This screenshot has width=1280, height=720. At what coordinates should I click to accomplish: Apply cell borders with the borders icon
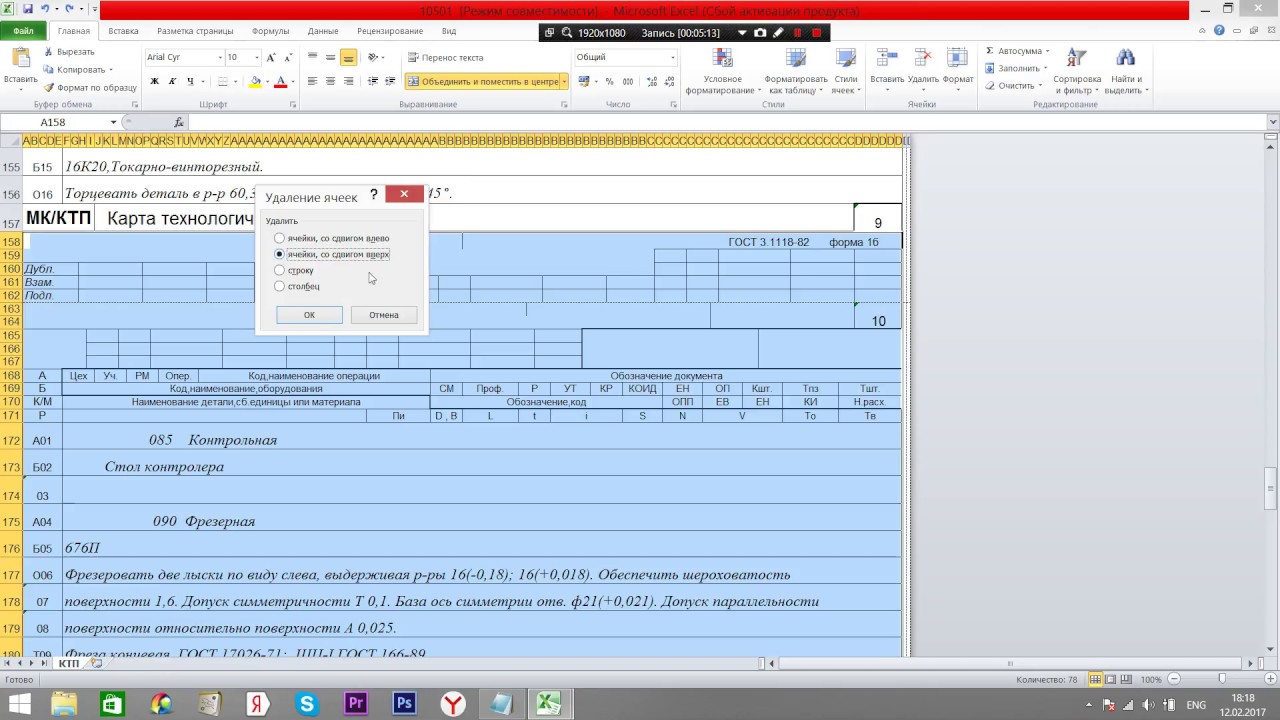[x=223, y=82]
